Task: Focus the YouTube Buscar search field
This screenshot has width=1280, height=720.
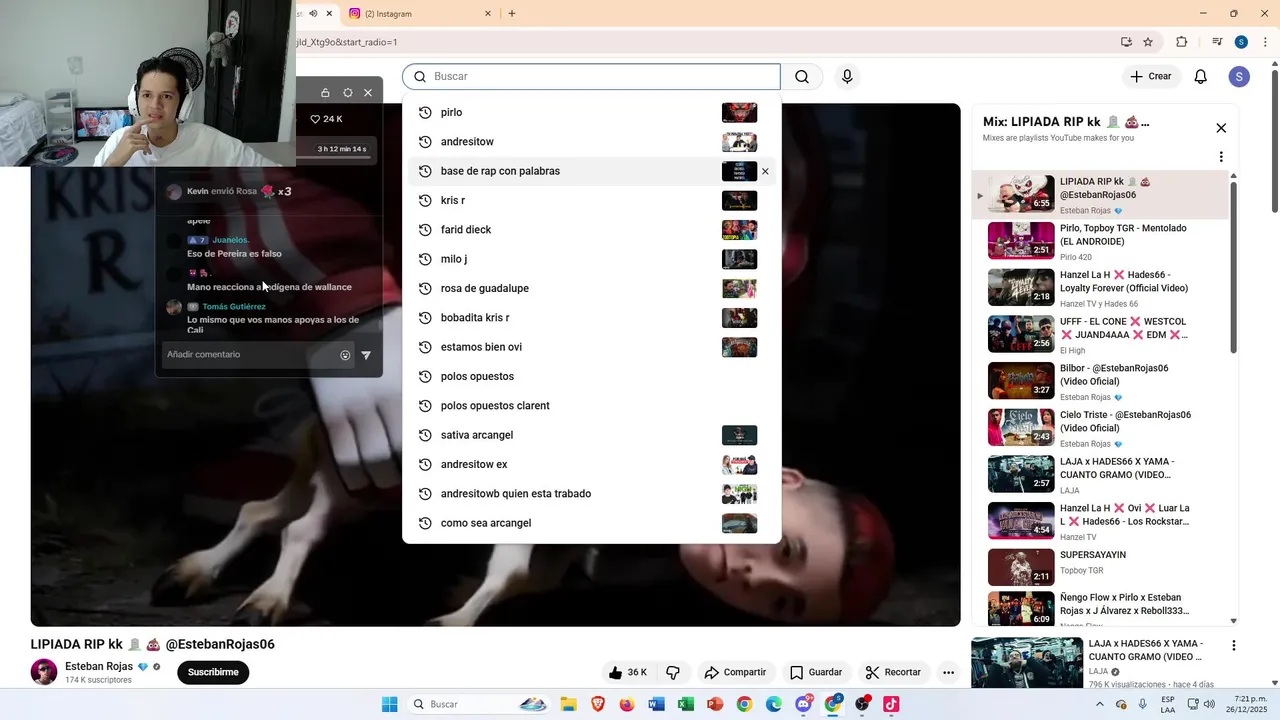Action: pos(591,77)
